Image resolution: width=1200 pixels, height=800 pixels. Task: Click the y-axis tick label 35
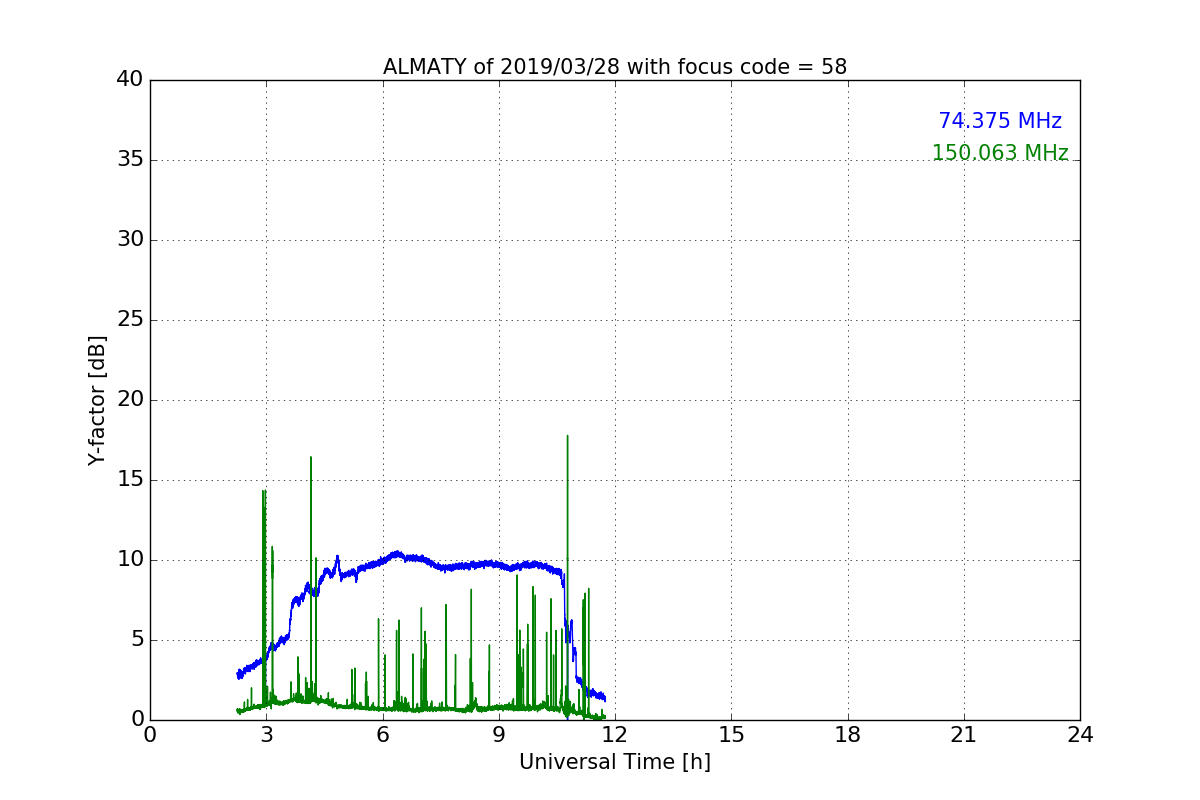(x=129, y=160)
